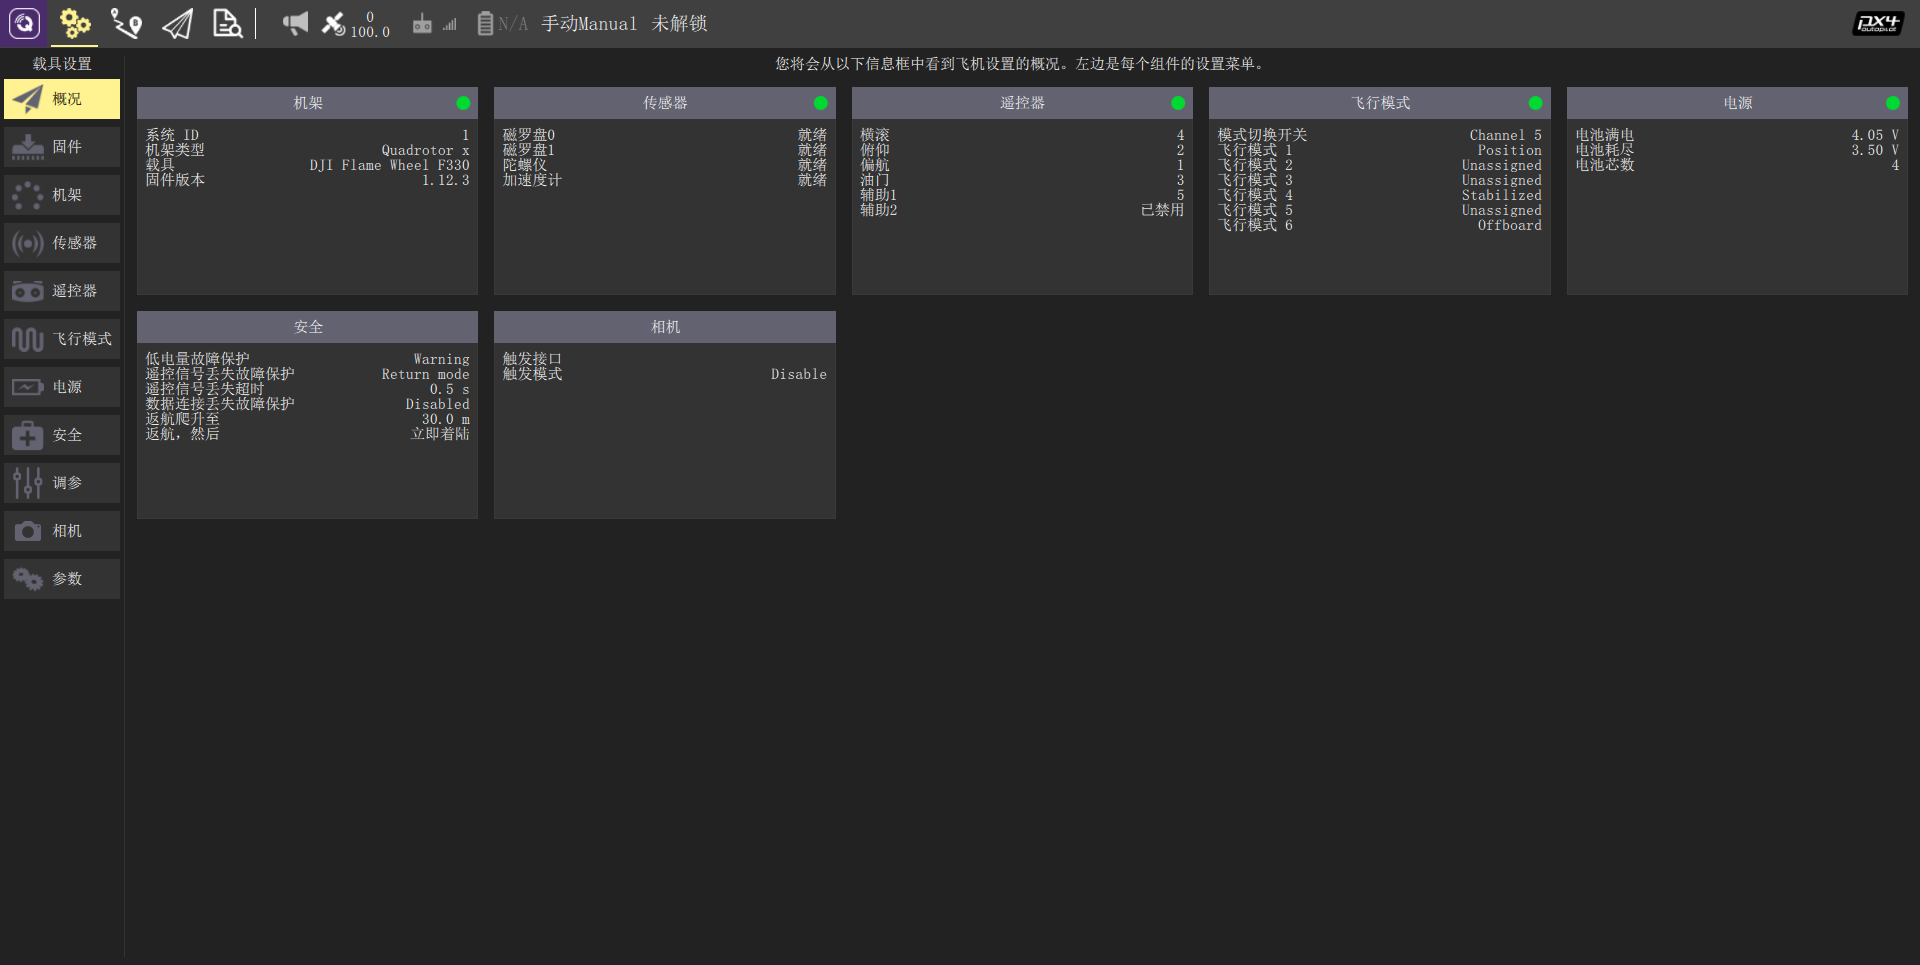Open the 相机 summary card header
This screenshot has width=1920, height=965.
(665, 327)
